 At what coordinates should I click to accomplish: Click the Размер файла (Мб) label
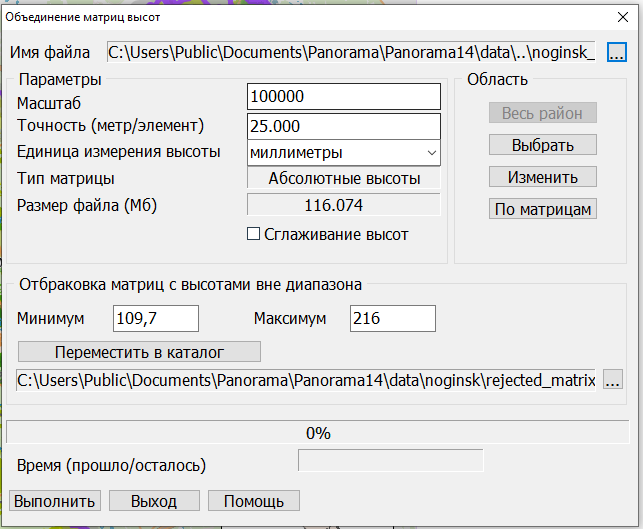point(87,205)
